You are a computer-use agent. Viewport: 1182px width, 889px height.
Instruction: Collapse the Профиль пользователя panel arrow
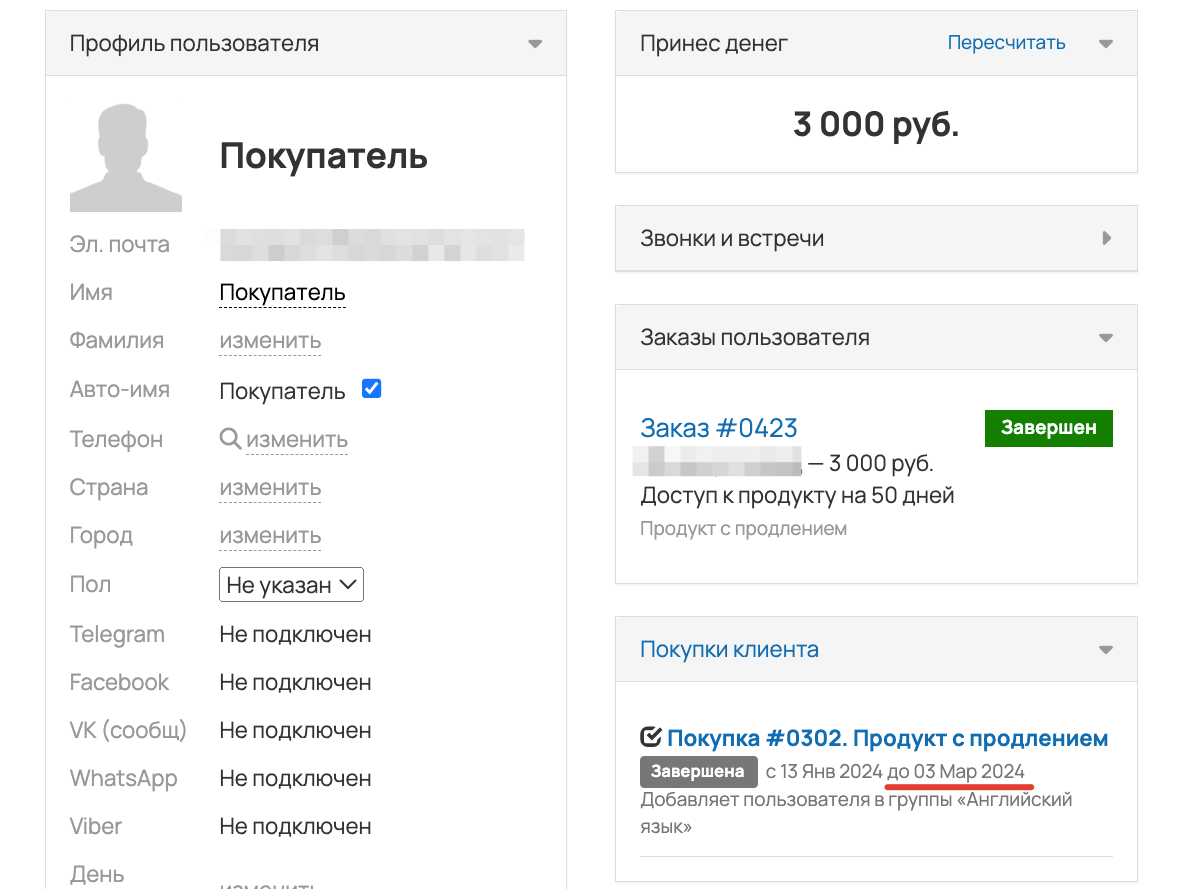tap(535, 44)
